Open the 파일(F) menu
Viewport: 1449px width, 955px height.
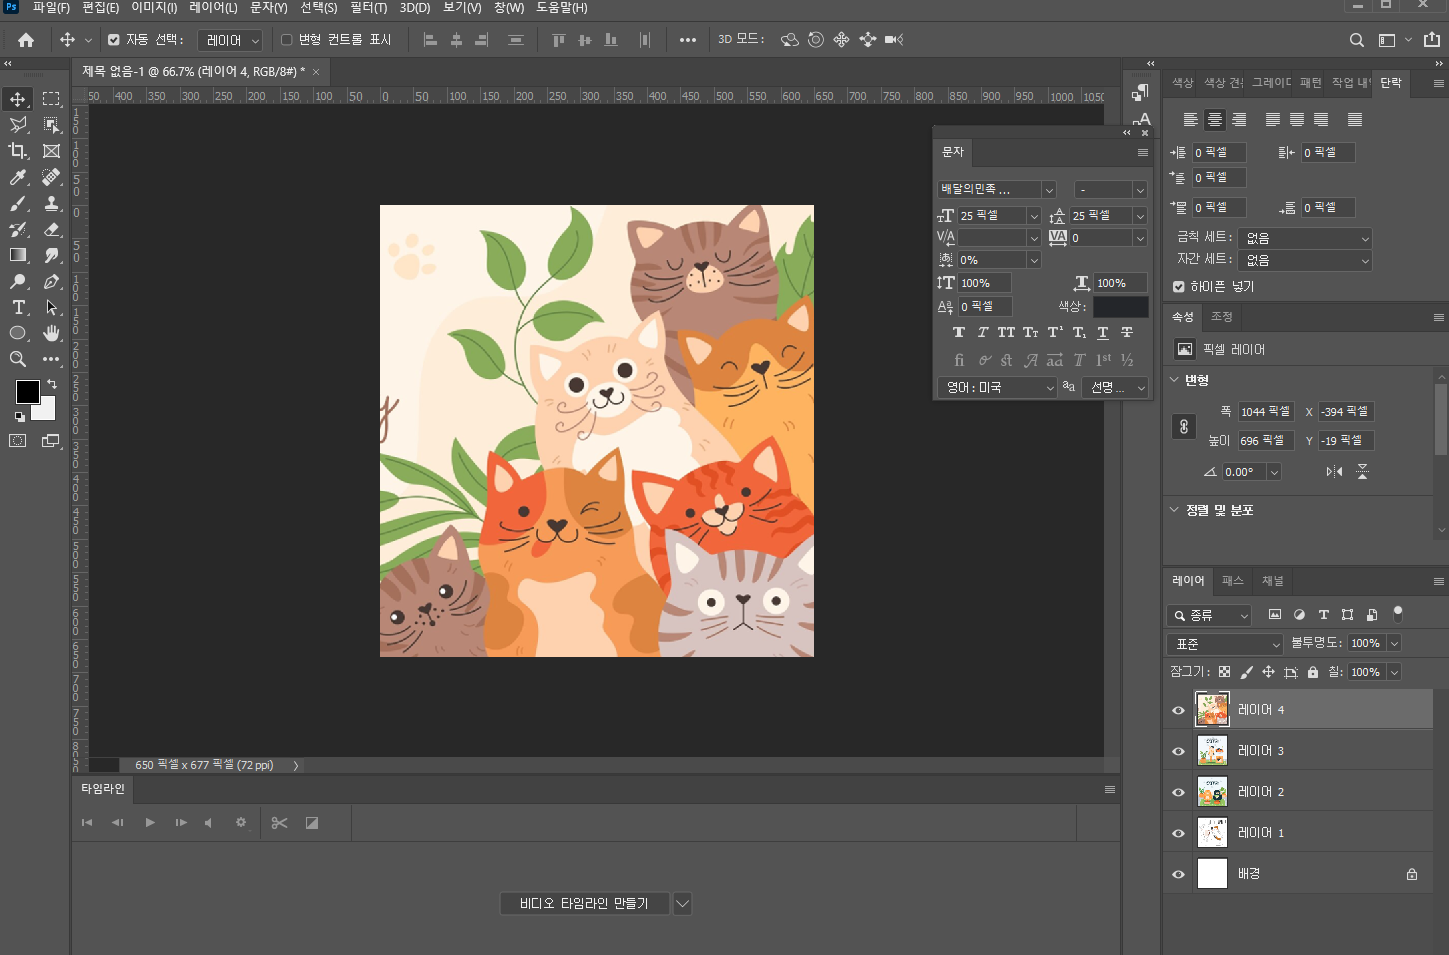click(x=51, y=8)
